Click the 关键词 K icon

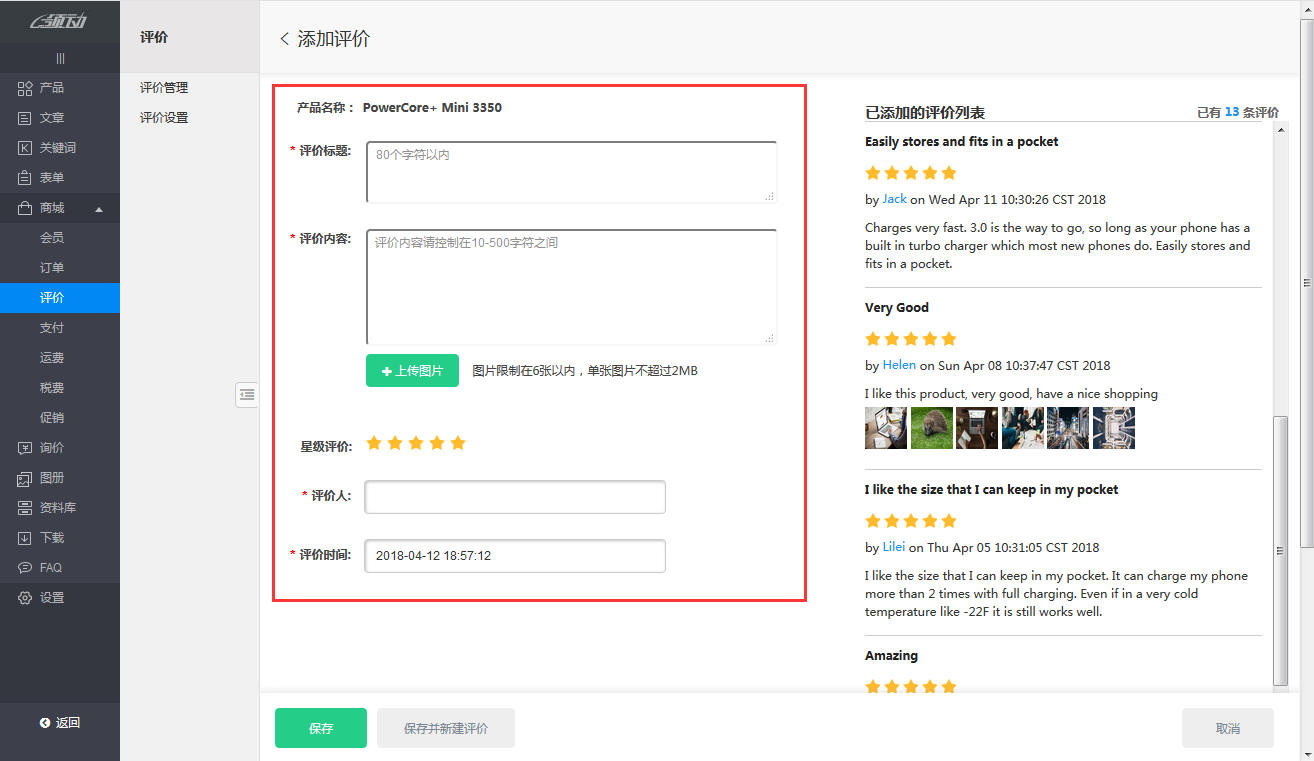click(25, 148)
